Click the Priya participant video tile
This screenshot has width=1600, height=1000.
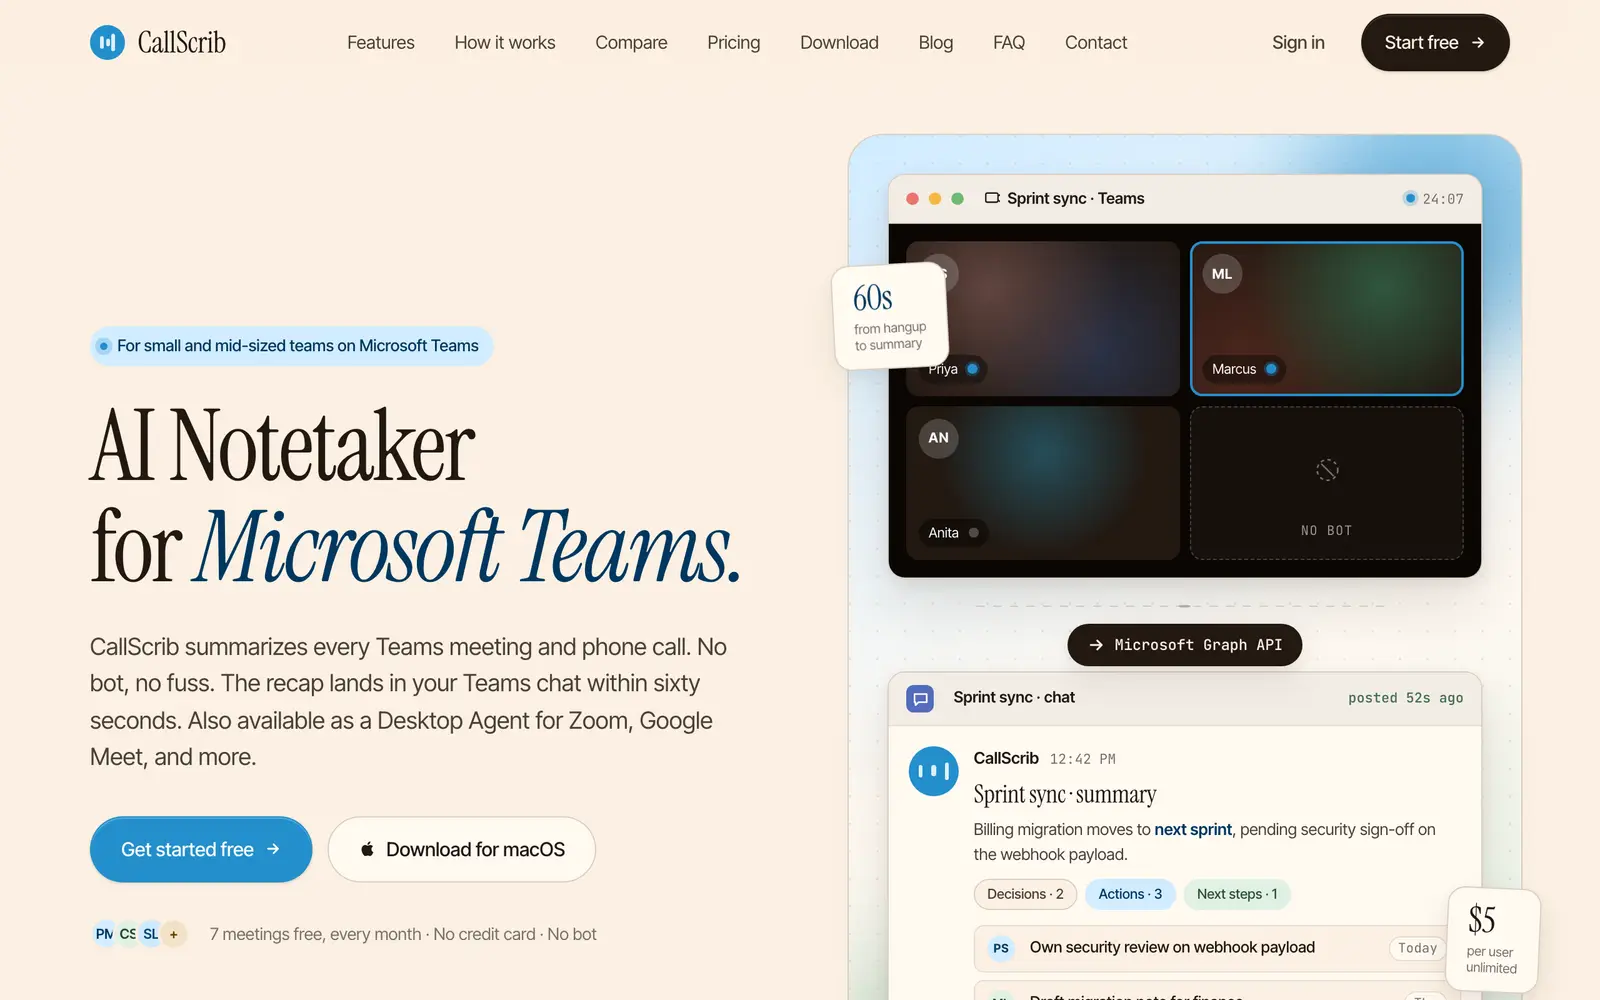point(1043,318)
